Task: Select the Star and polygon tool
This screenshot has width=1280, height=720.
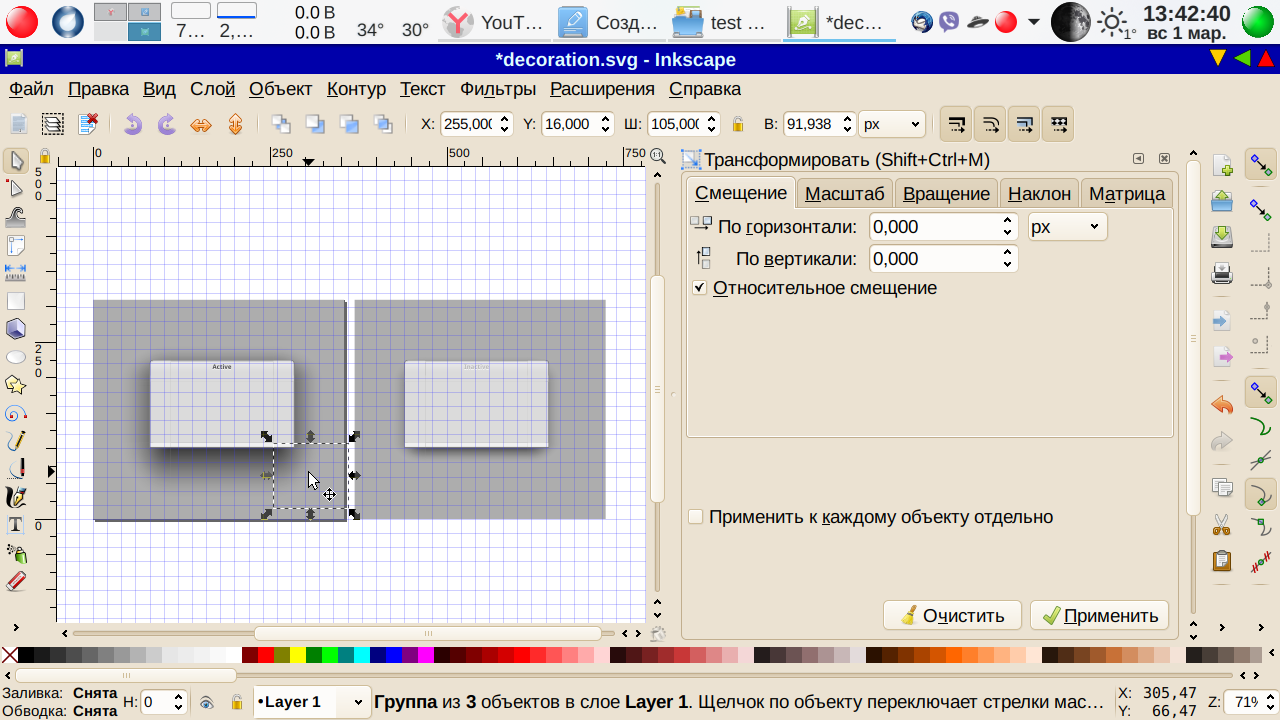Action: coord(16,385)
